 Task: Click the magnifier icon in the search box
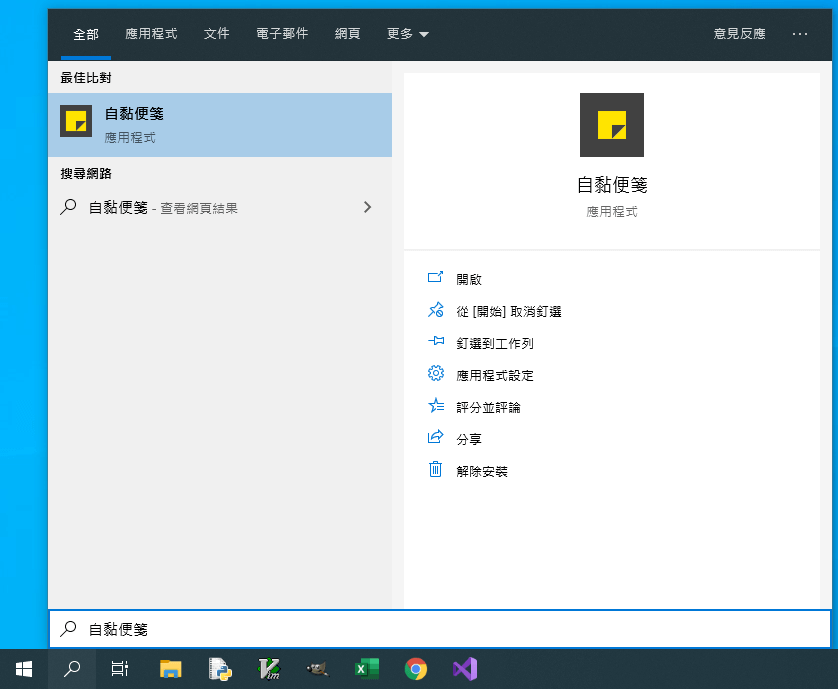[x=68, y=629]
